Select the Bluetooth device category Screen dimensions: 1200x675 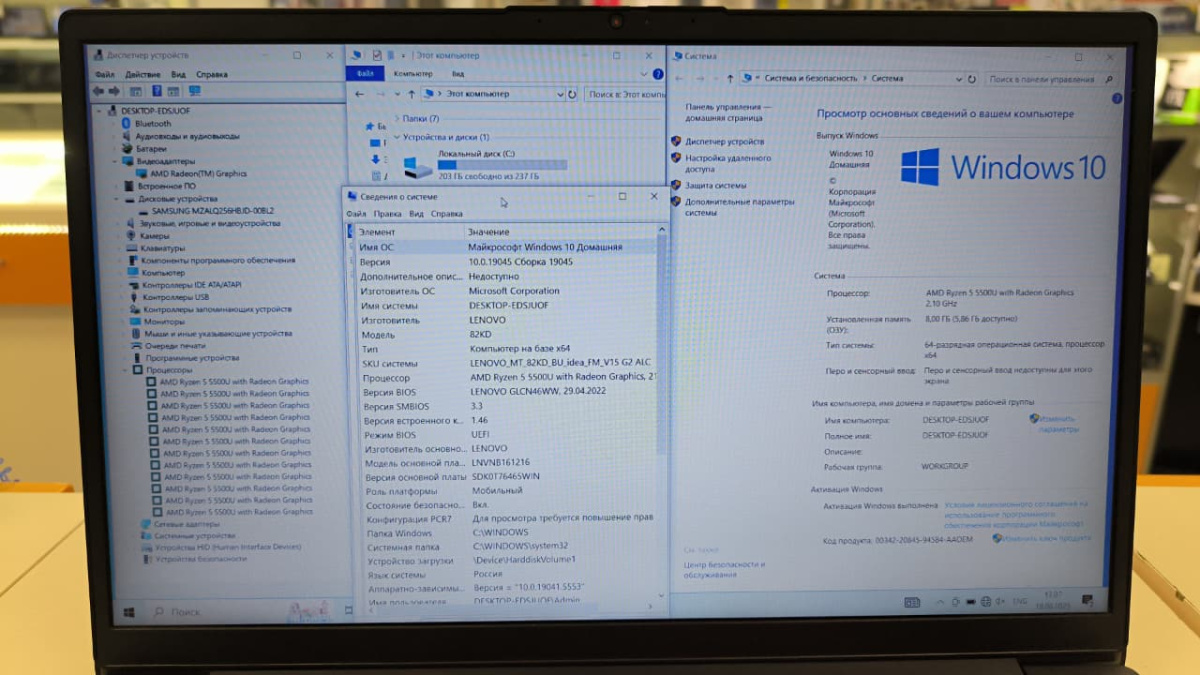coord(152,123)
